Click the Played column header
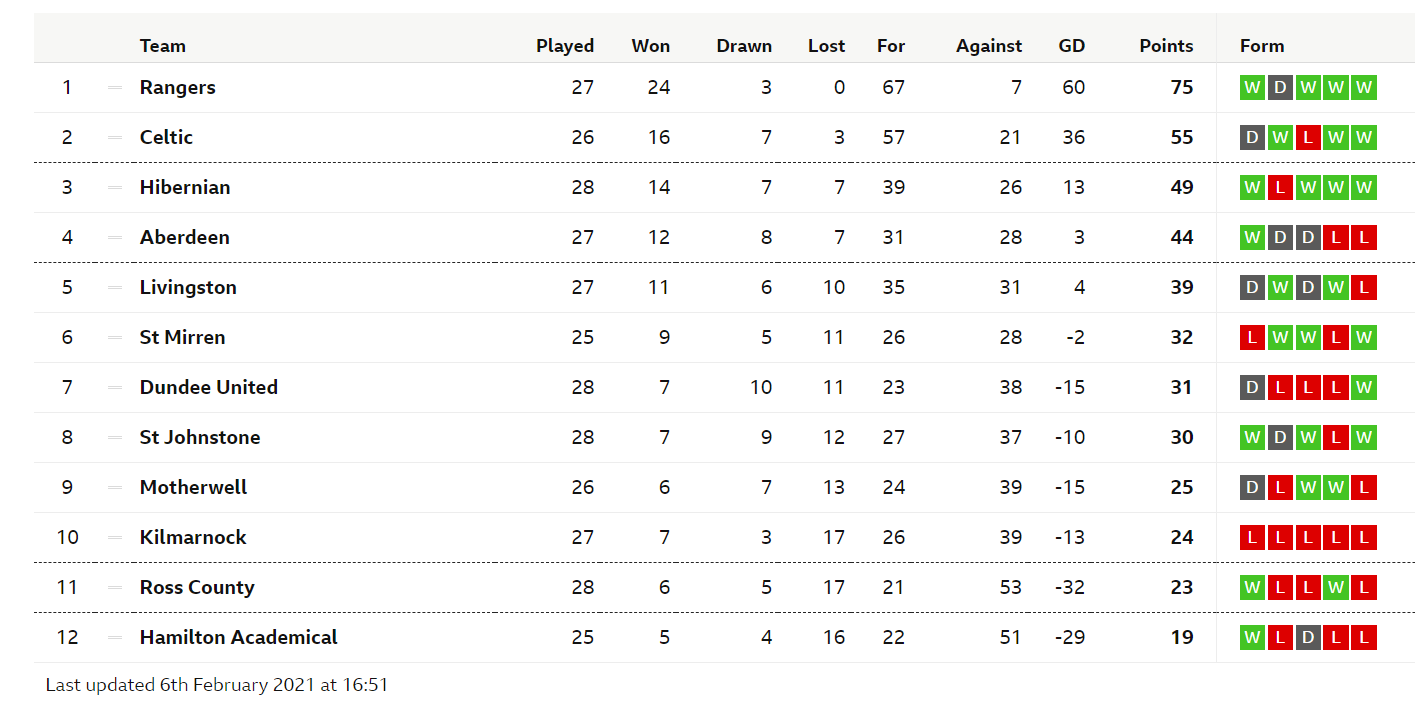This screenshot has height=714, width=1415. tap(565, 46)
